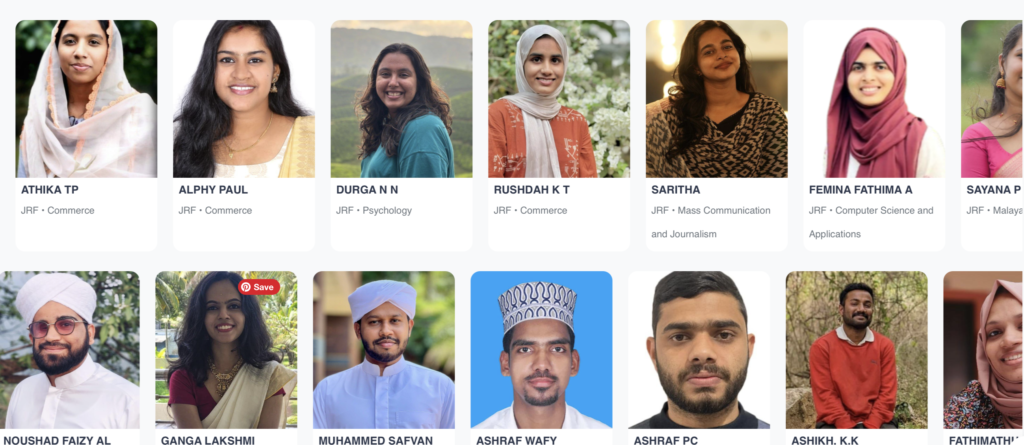Select Ashraf PC's profile photo
This screenshot has width=1024, height=445.
pyautogui.click(x=699, y=350)
